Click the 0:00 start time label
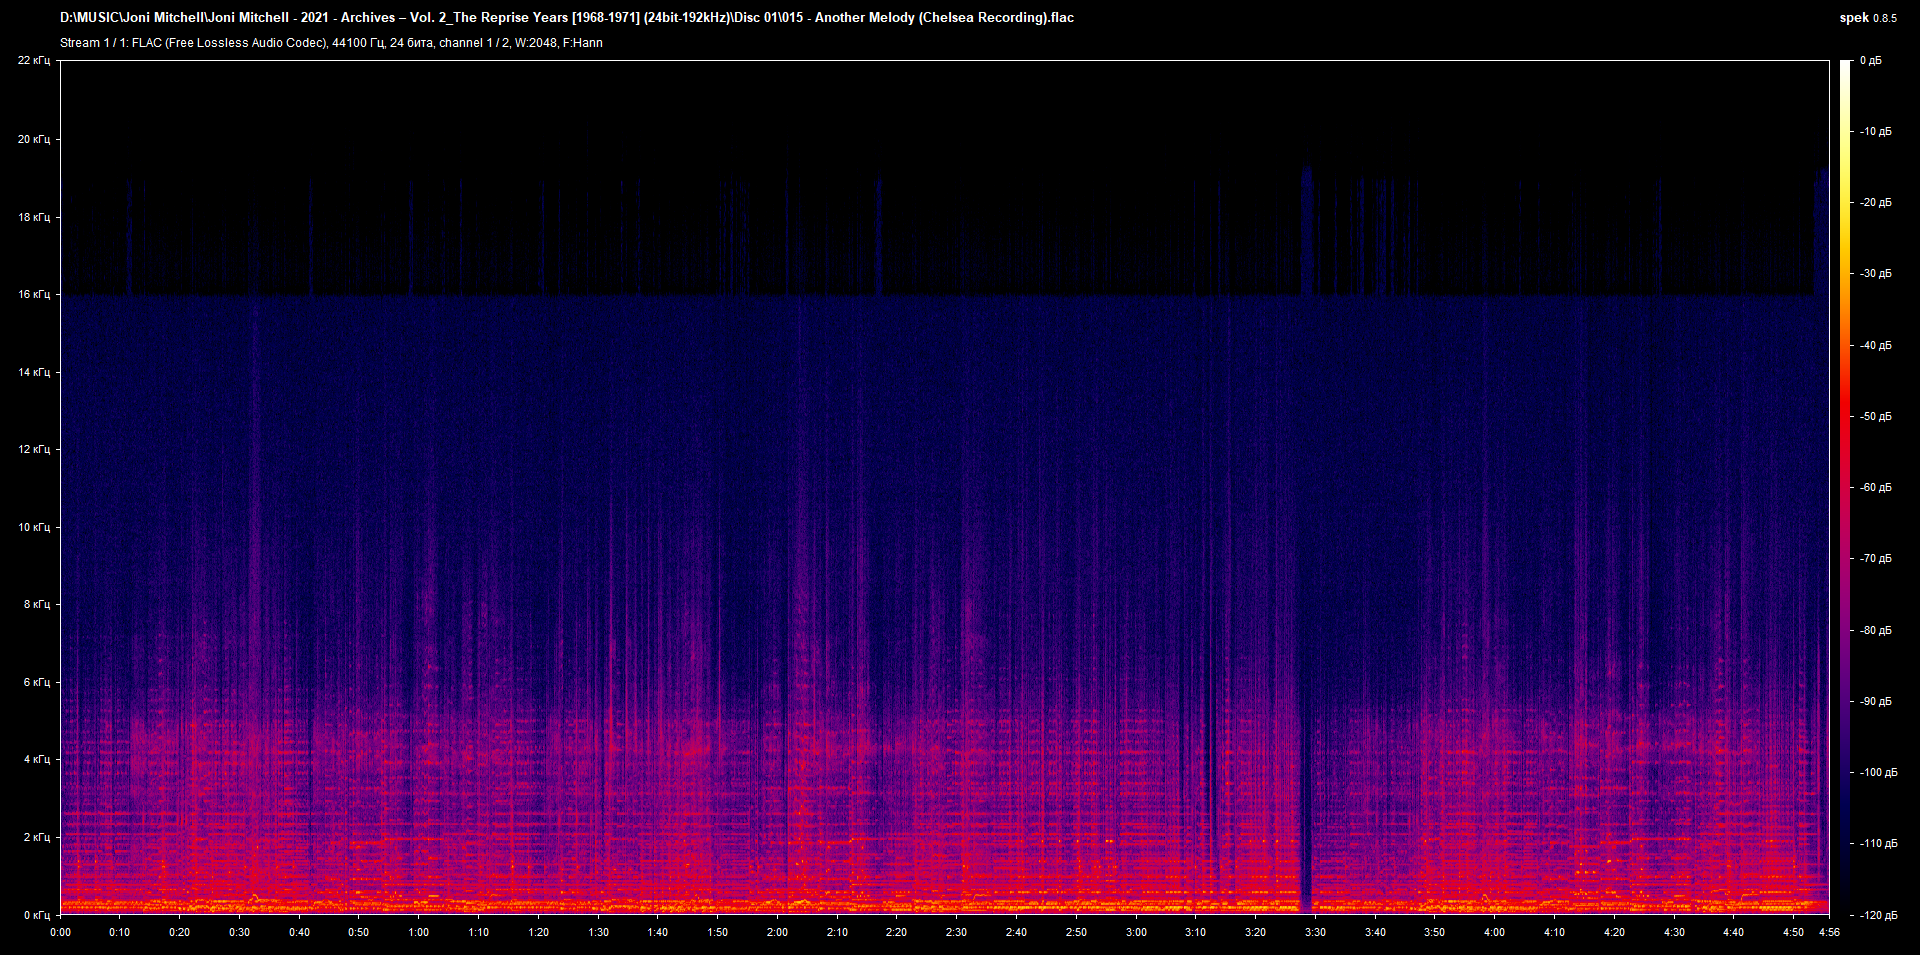This screenshot has height=955, width=1920. pyautogui.click(x=61, y=931)
